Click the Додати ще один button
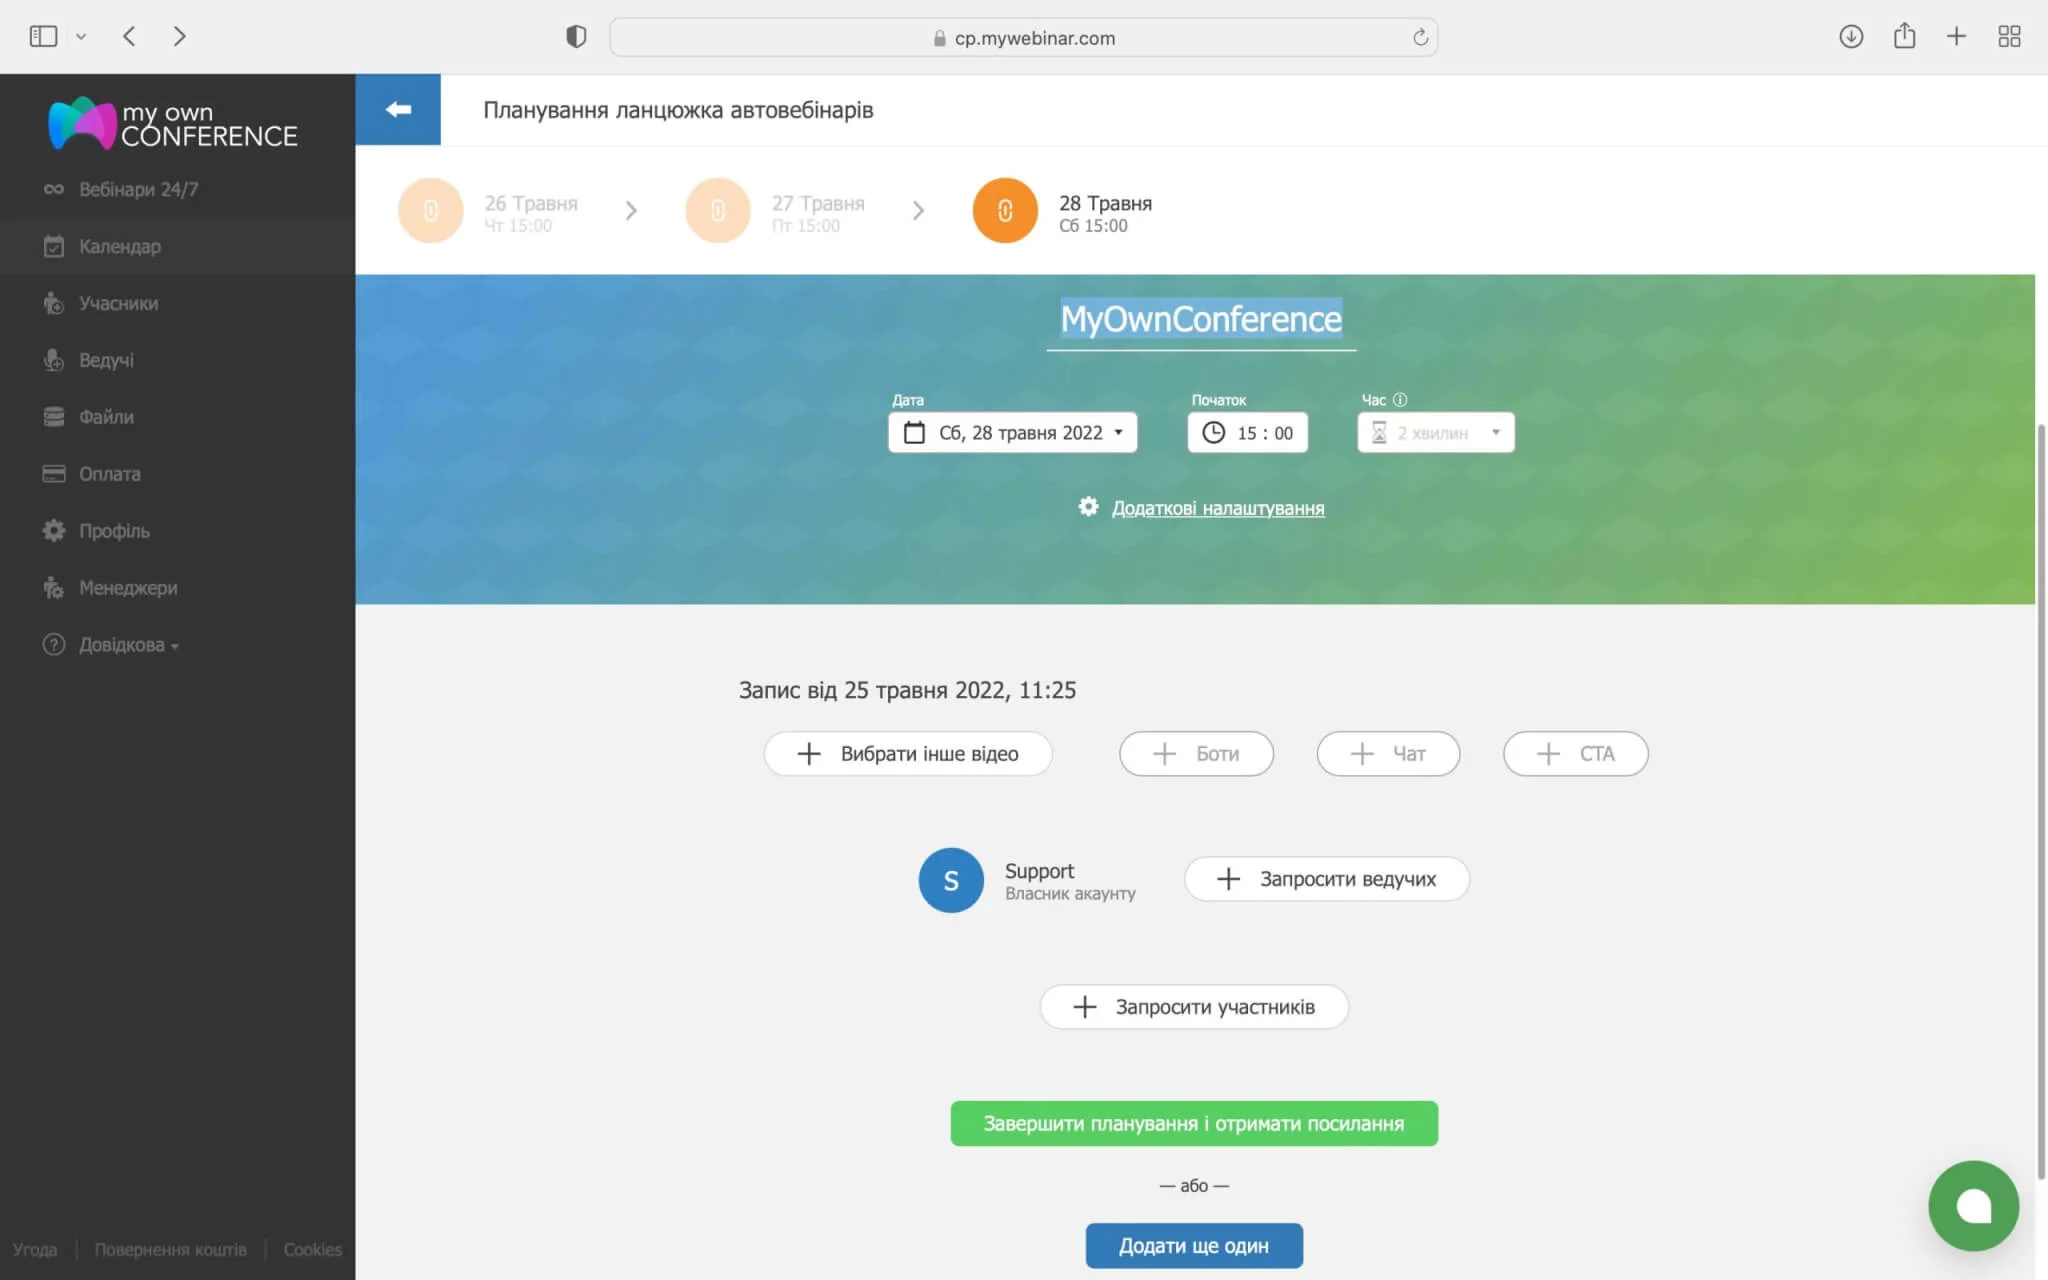 [1193, 1246]
